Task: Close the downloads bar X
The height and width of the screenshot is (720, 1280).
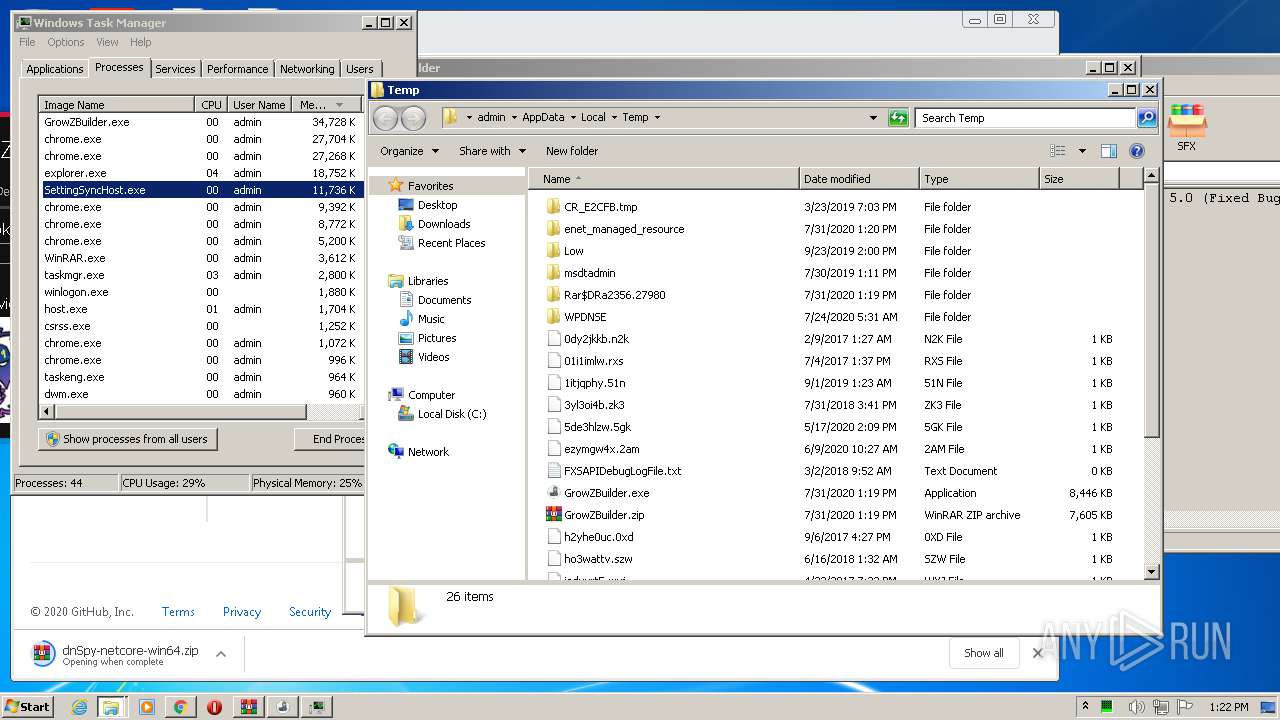Action: click(x=1037, y=653)
